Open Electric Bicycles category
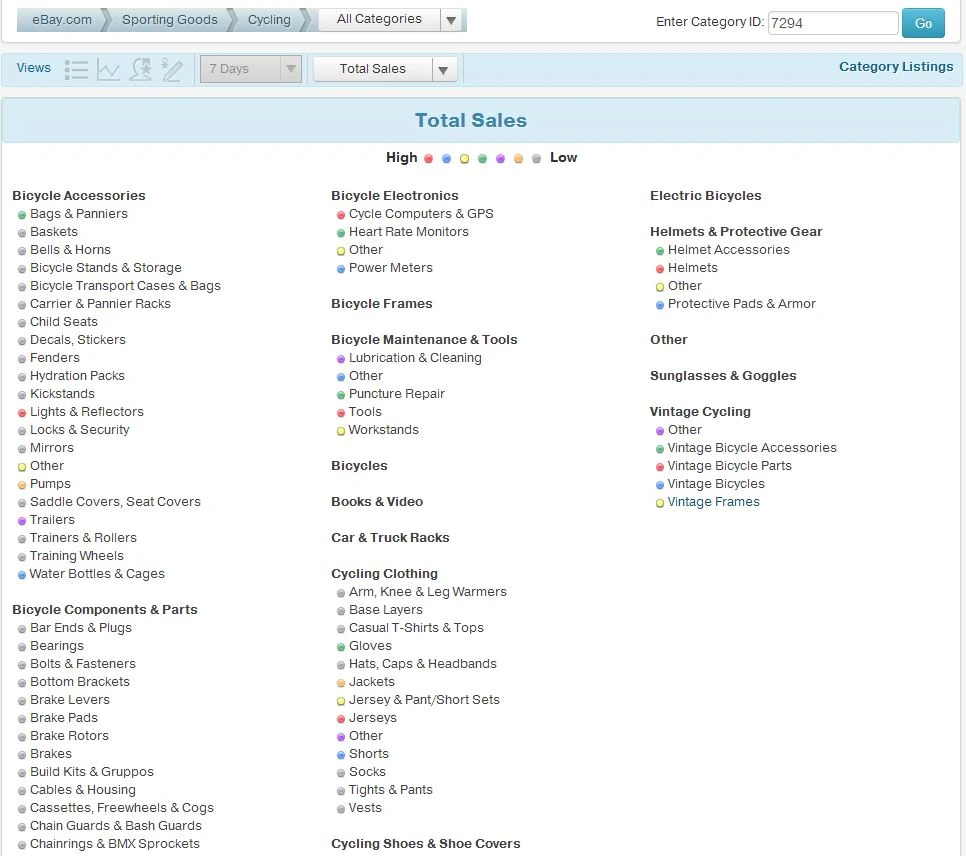 click(x=705, y=195)
